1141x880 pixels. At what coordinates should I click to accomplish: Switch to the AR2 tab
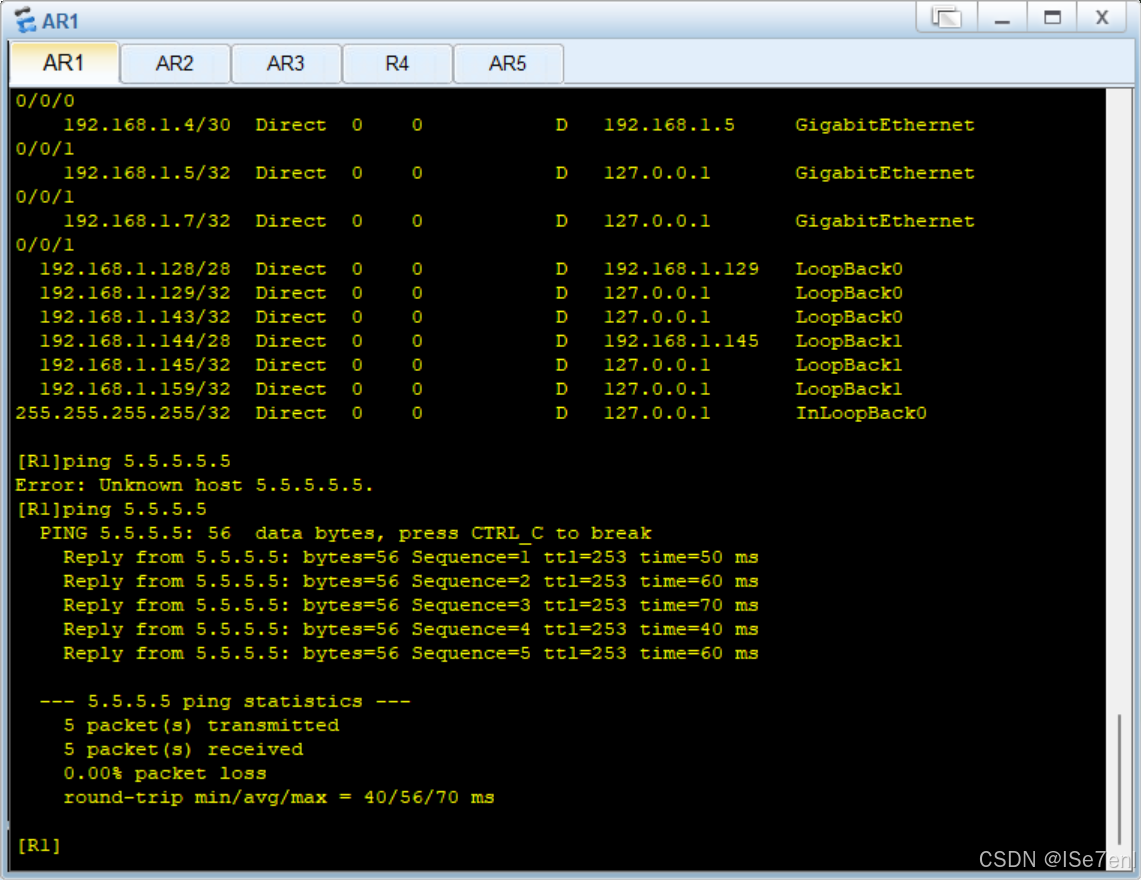(175, 64)
